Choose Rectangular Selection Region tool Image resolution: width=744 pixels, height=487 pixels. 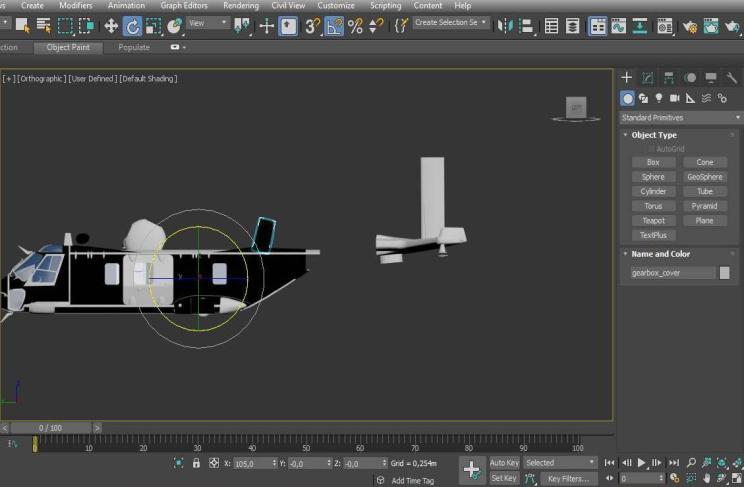[x=65, y=25]
